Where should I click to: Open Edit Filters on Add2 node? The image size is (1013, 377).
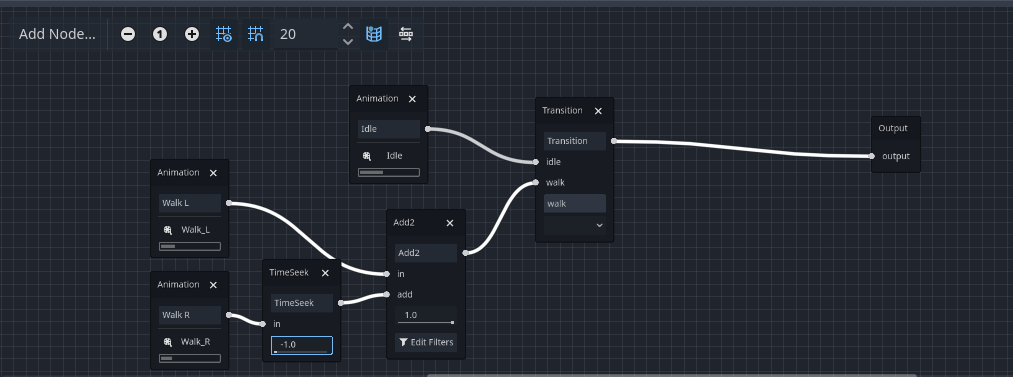426,342
